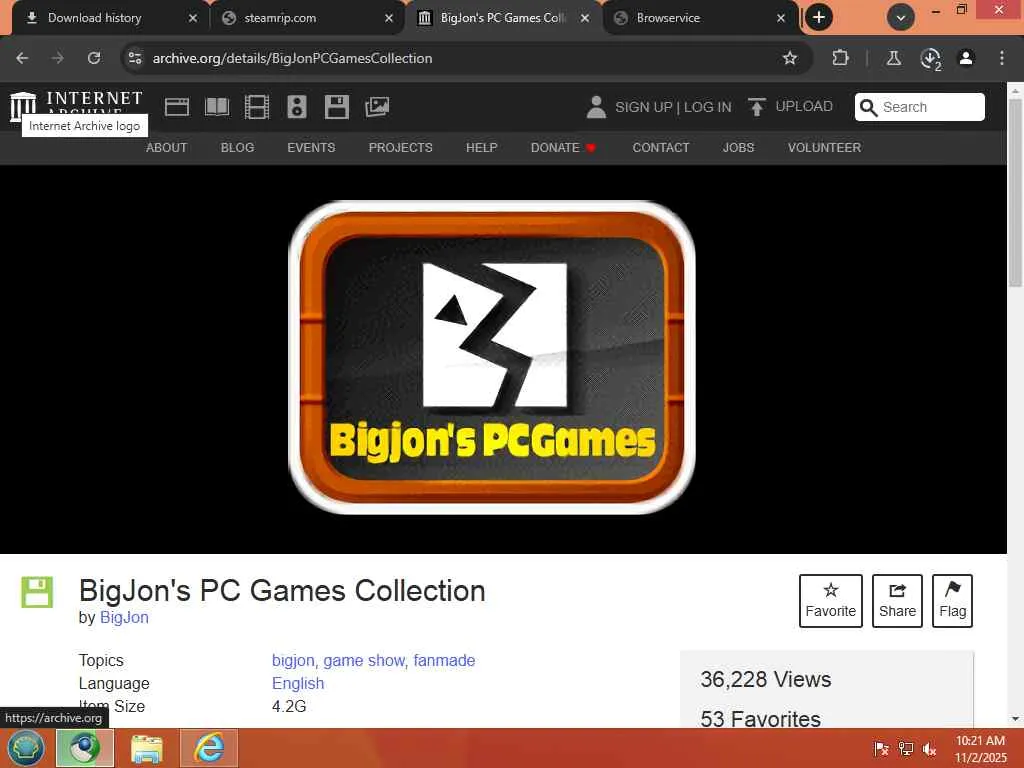Click the Favorite button

tap(831, 601)
